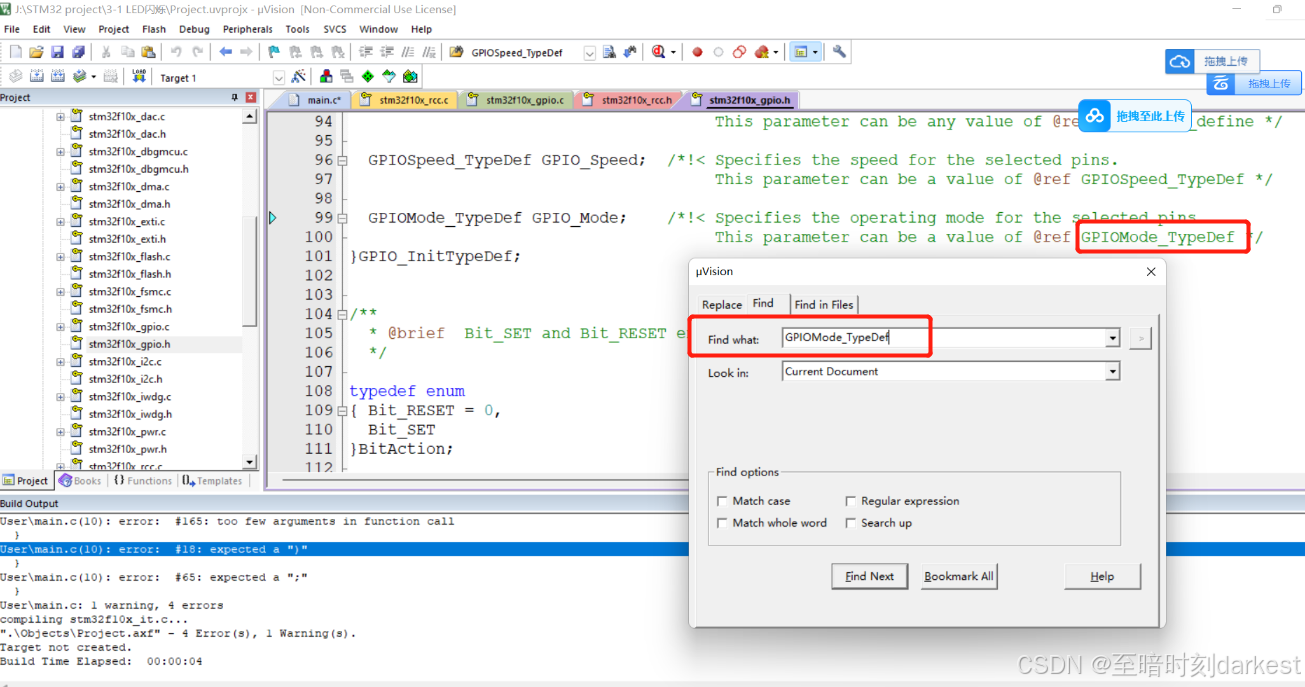The width and height of the screenshot is (1305, 687).
Task: Pin the Project panel with pushpin icon
Action: coord(235,98)
